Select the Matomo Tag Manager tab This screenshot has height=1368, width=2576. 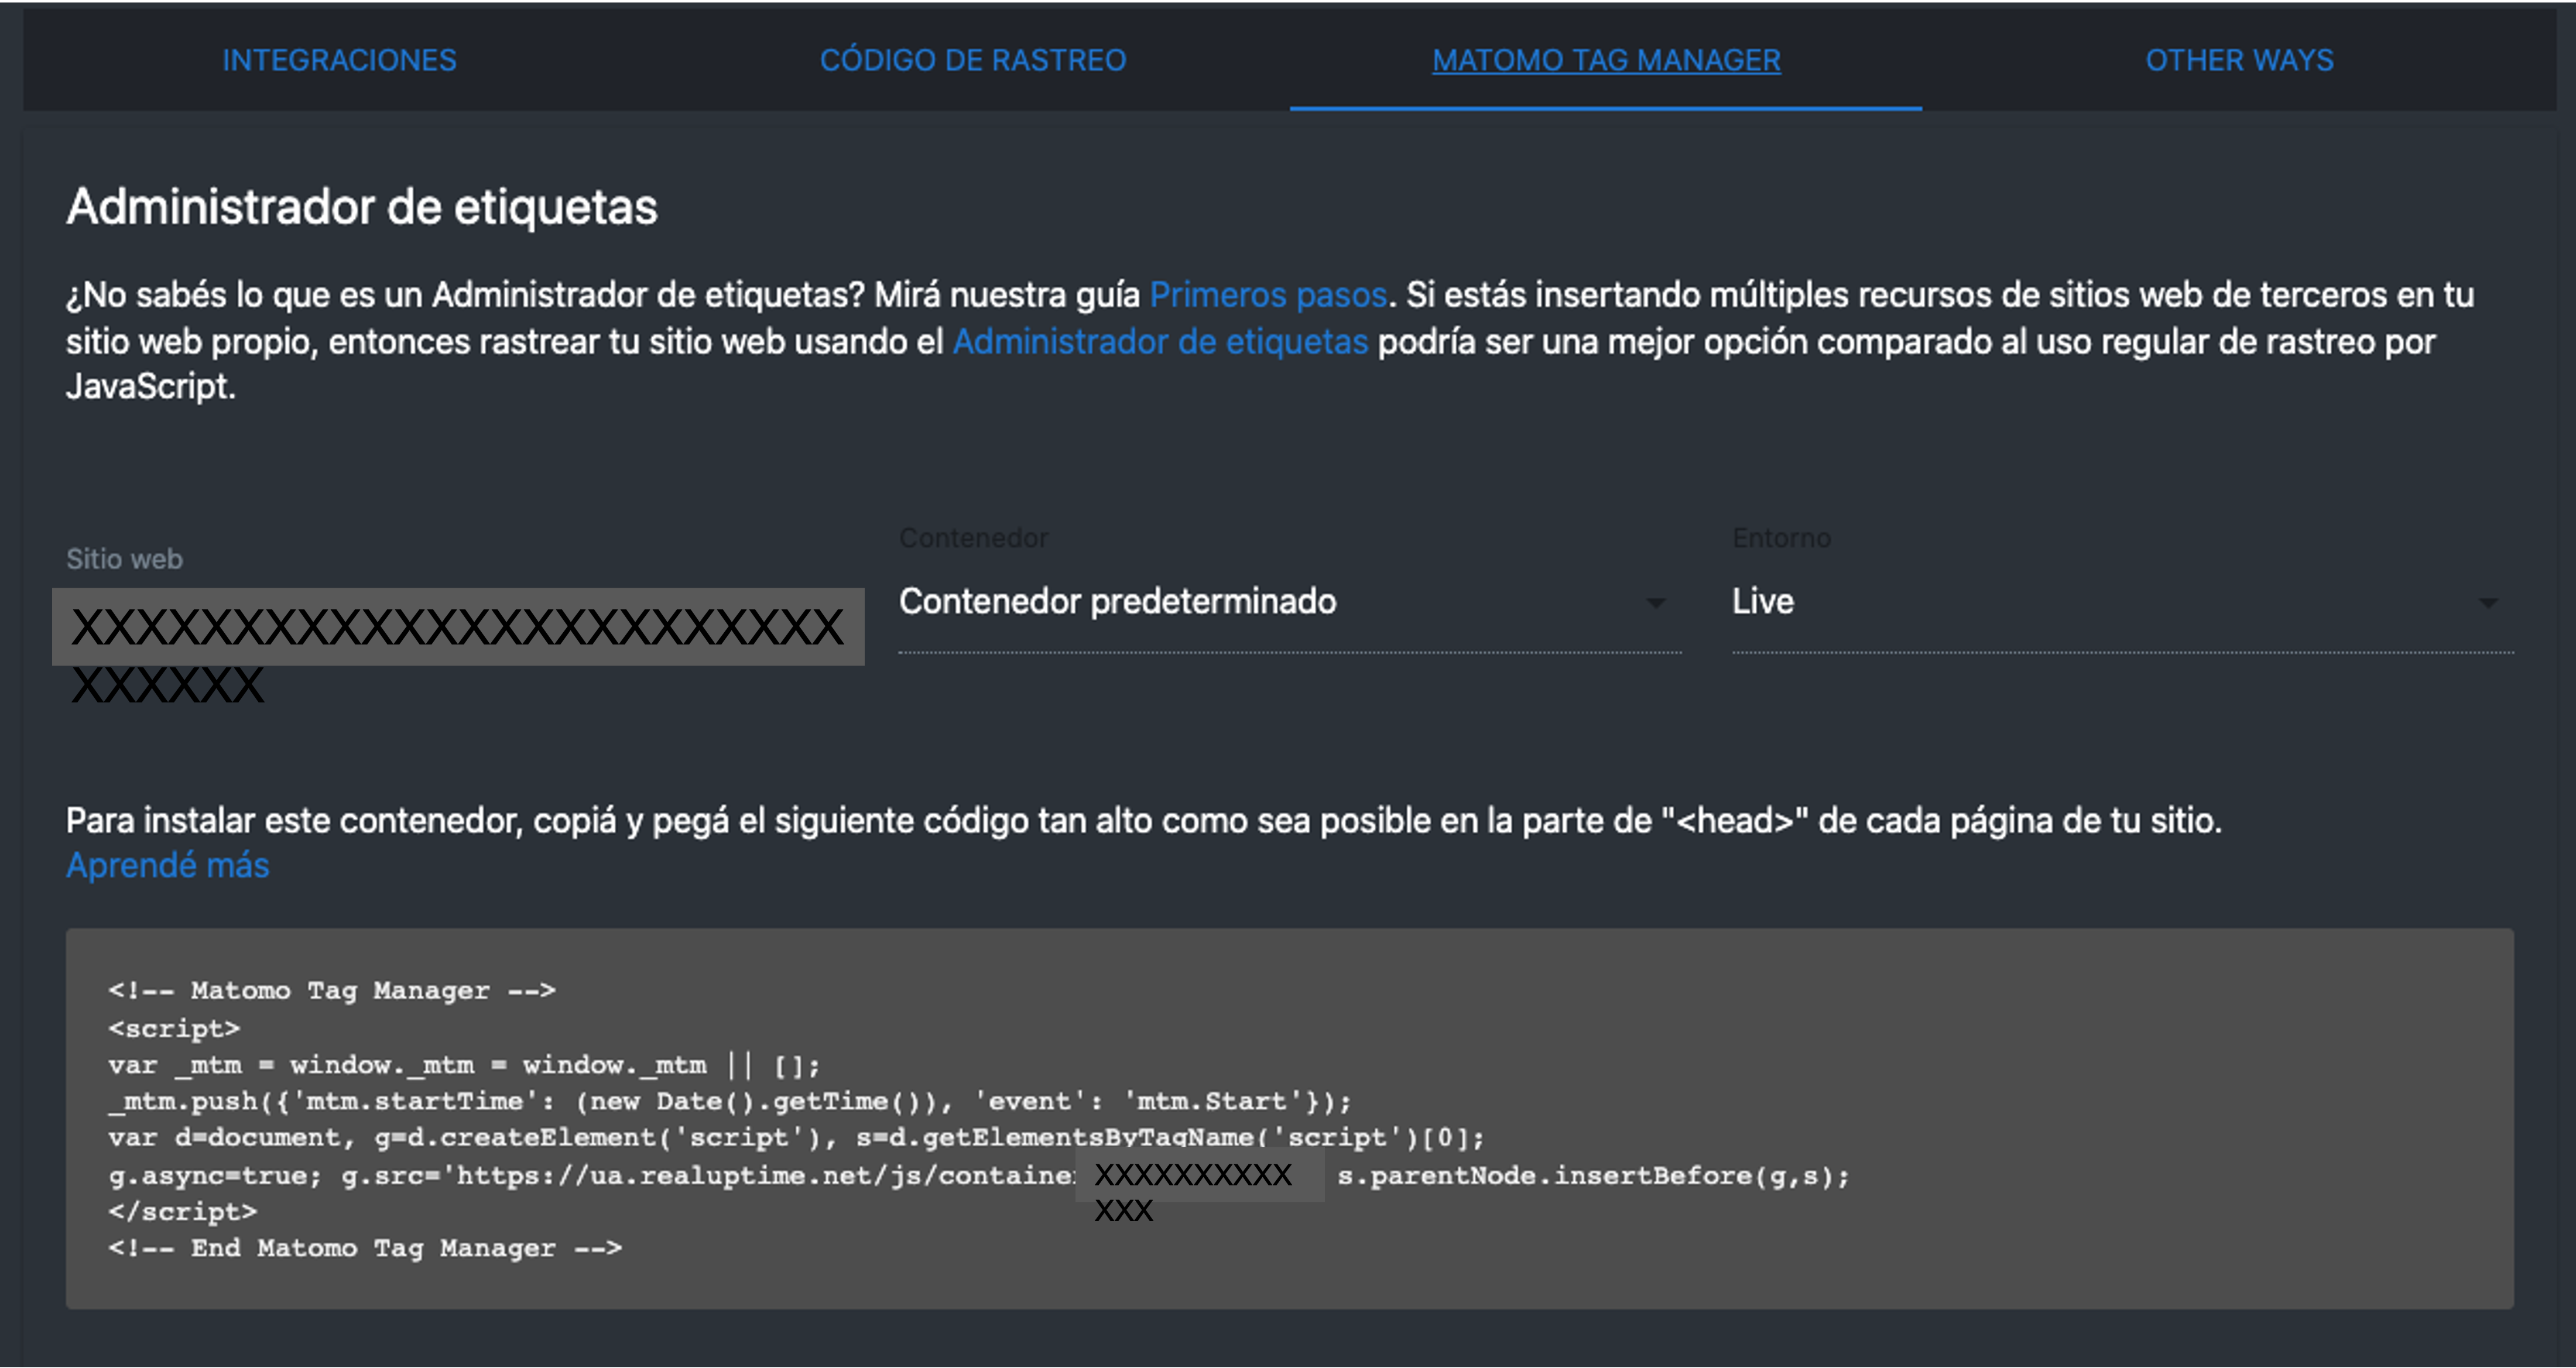(1606, 60)
